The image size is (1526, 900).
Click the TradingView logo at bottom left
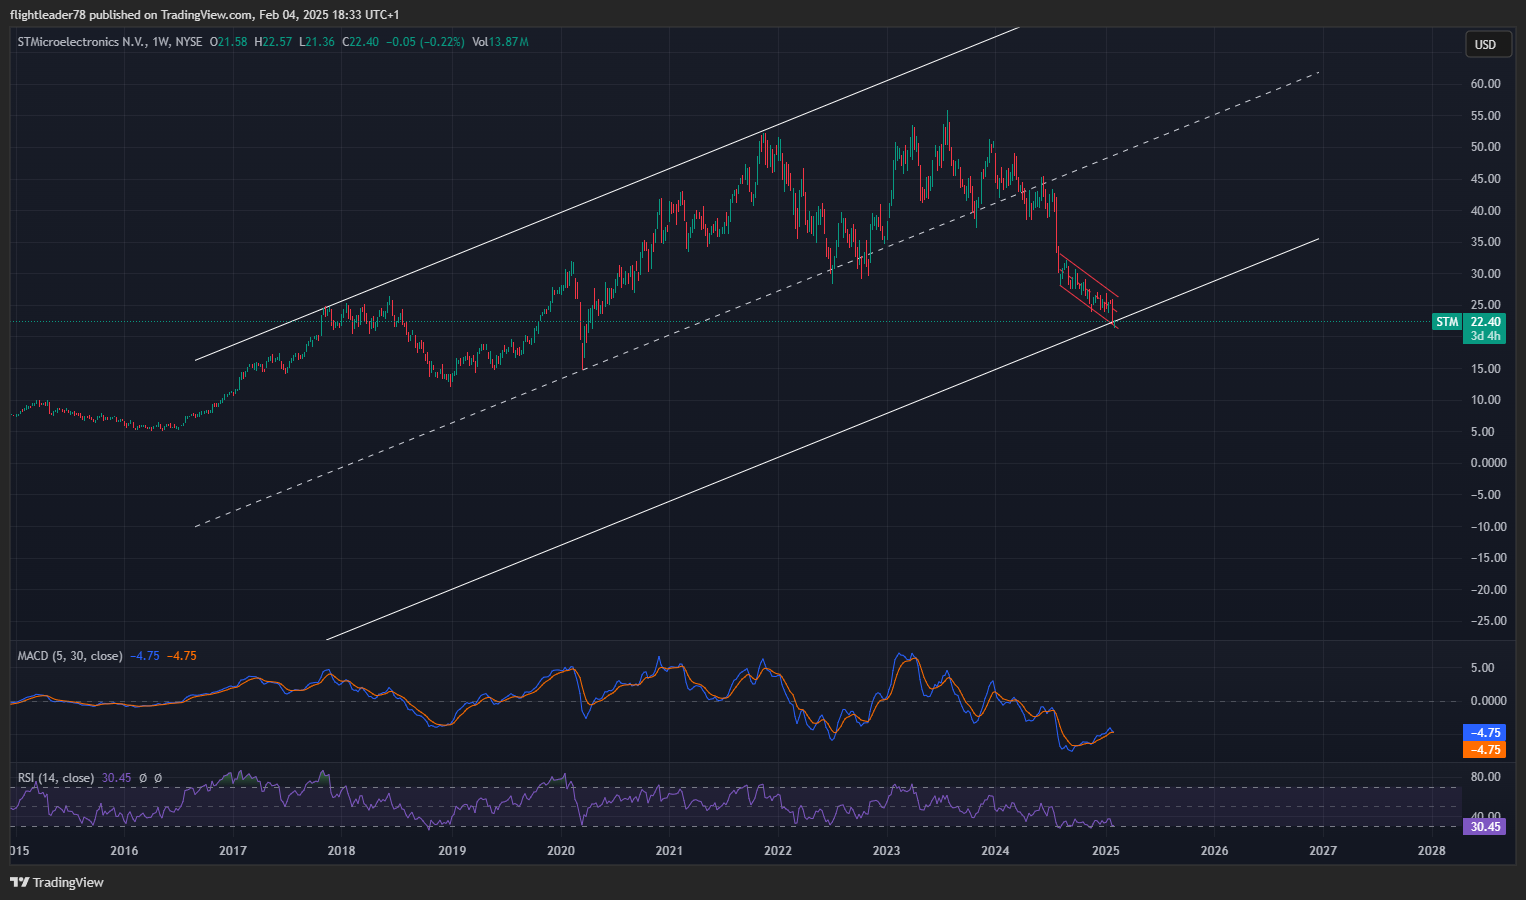tap(56, 882)
